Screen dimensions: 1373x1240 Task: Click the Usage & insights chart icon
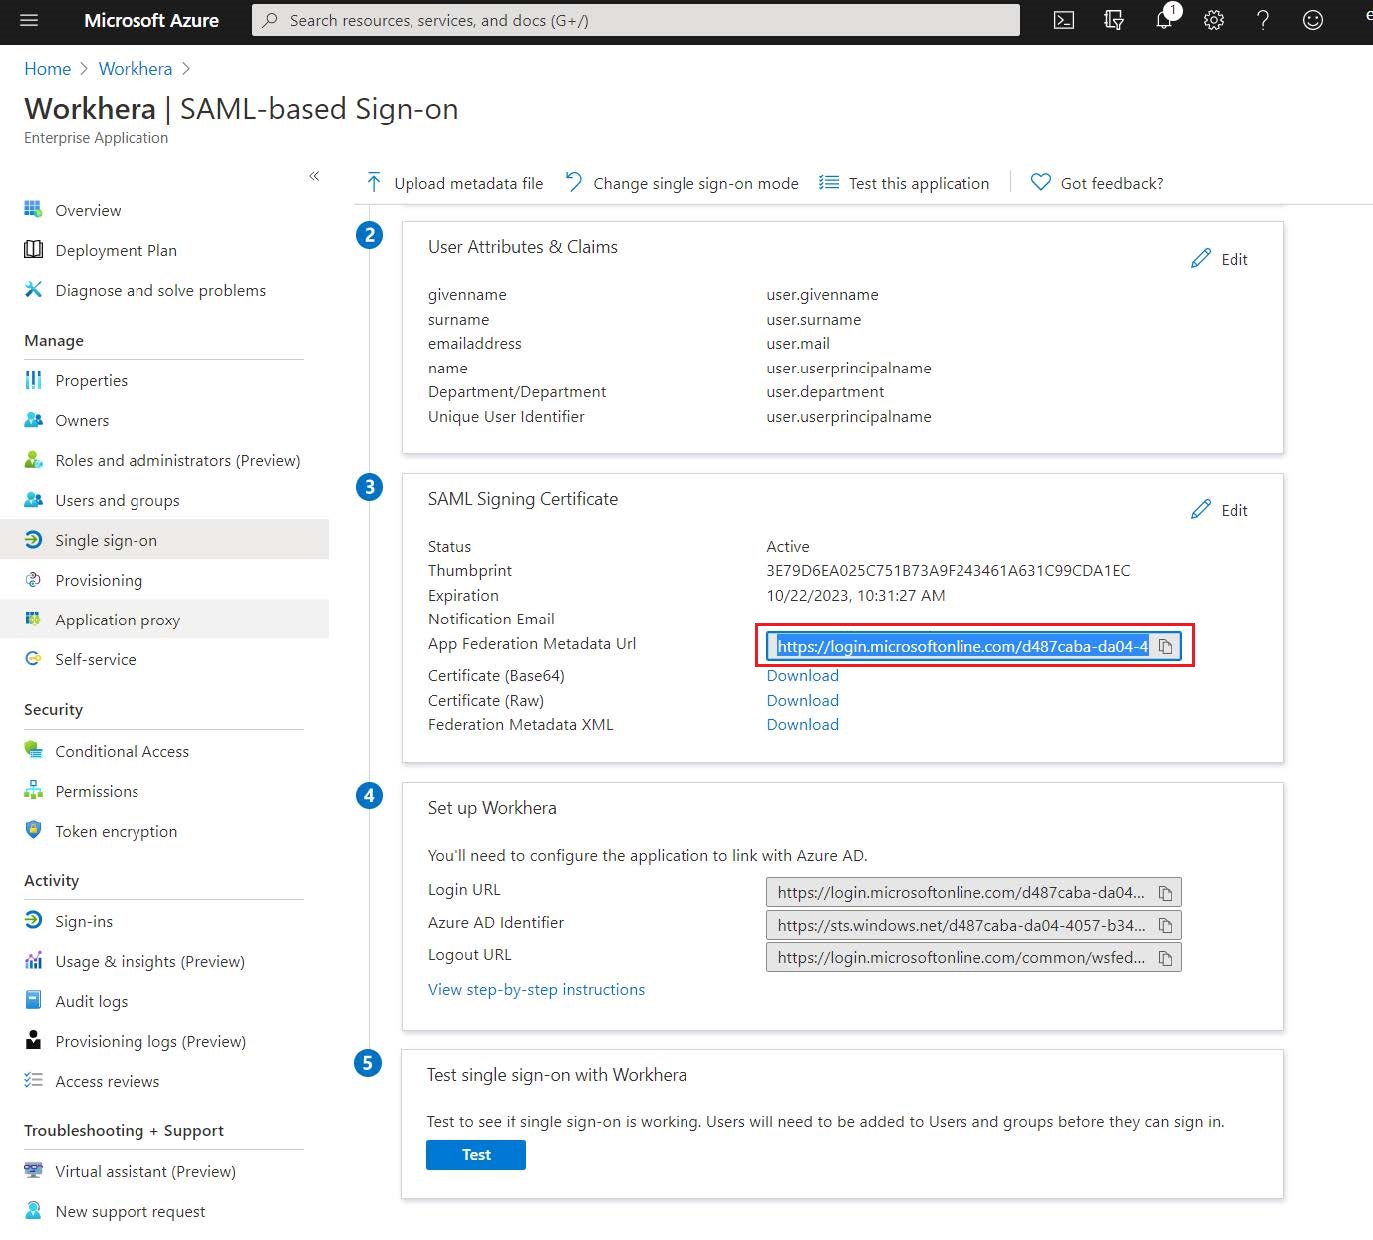pos(33,960)
